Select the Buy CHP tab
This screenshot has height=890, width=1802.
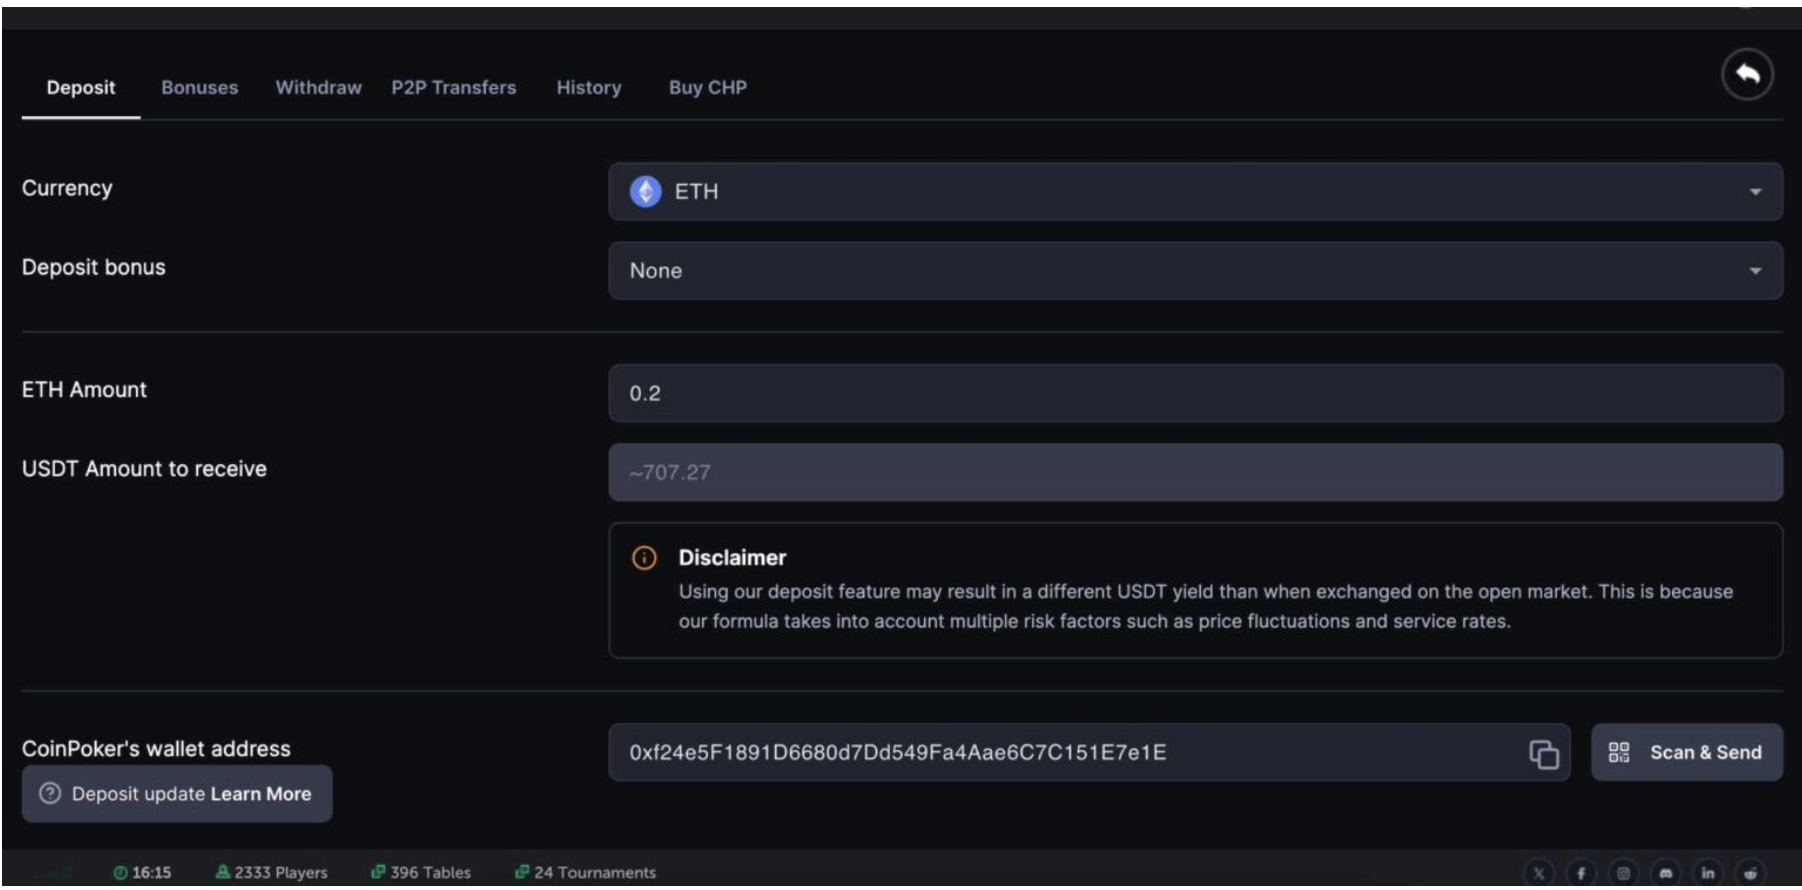(x=708, y=88)
